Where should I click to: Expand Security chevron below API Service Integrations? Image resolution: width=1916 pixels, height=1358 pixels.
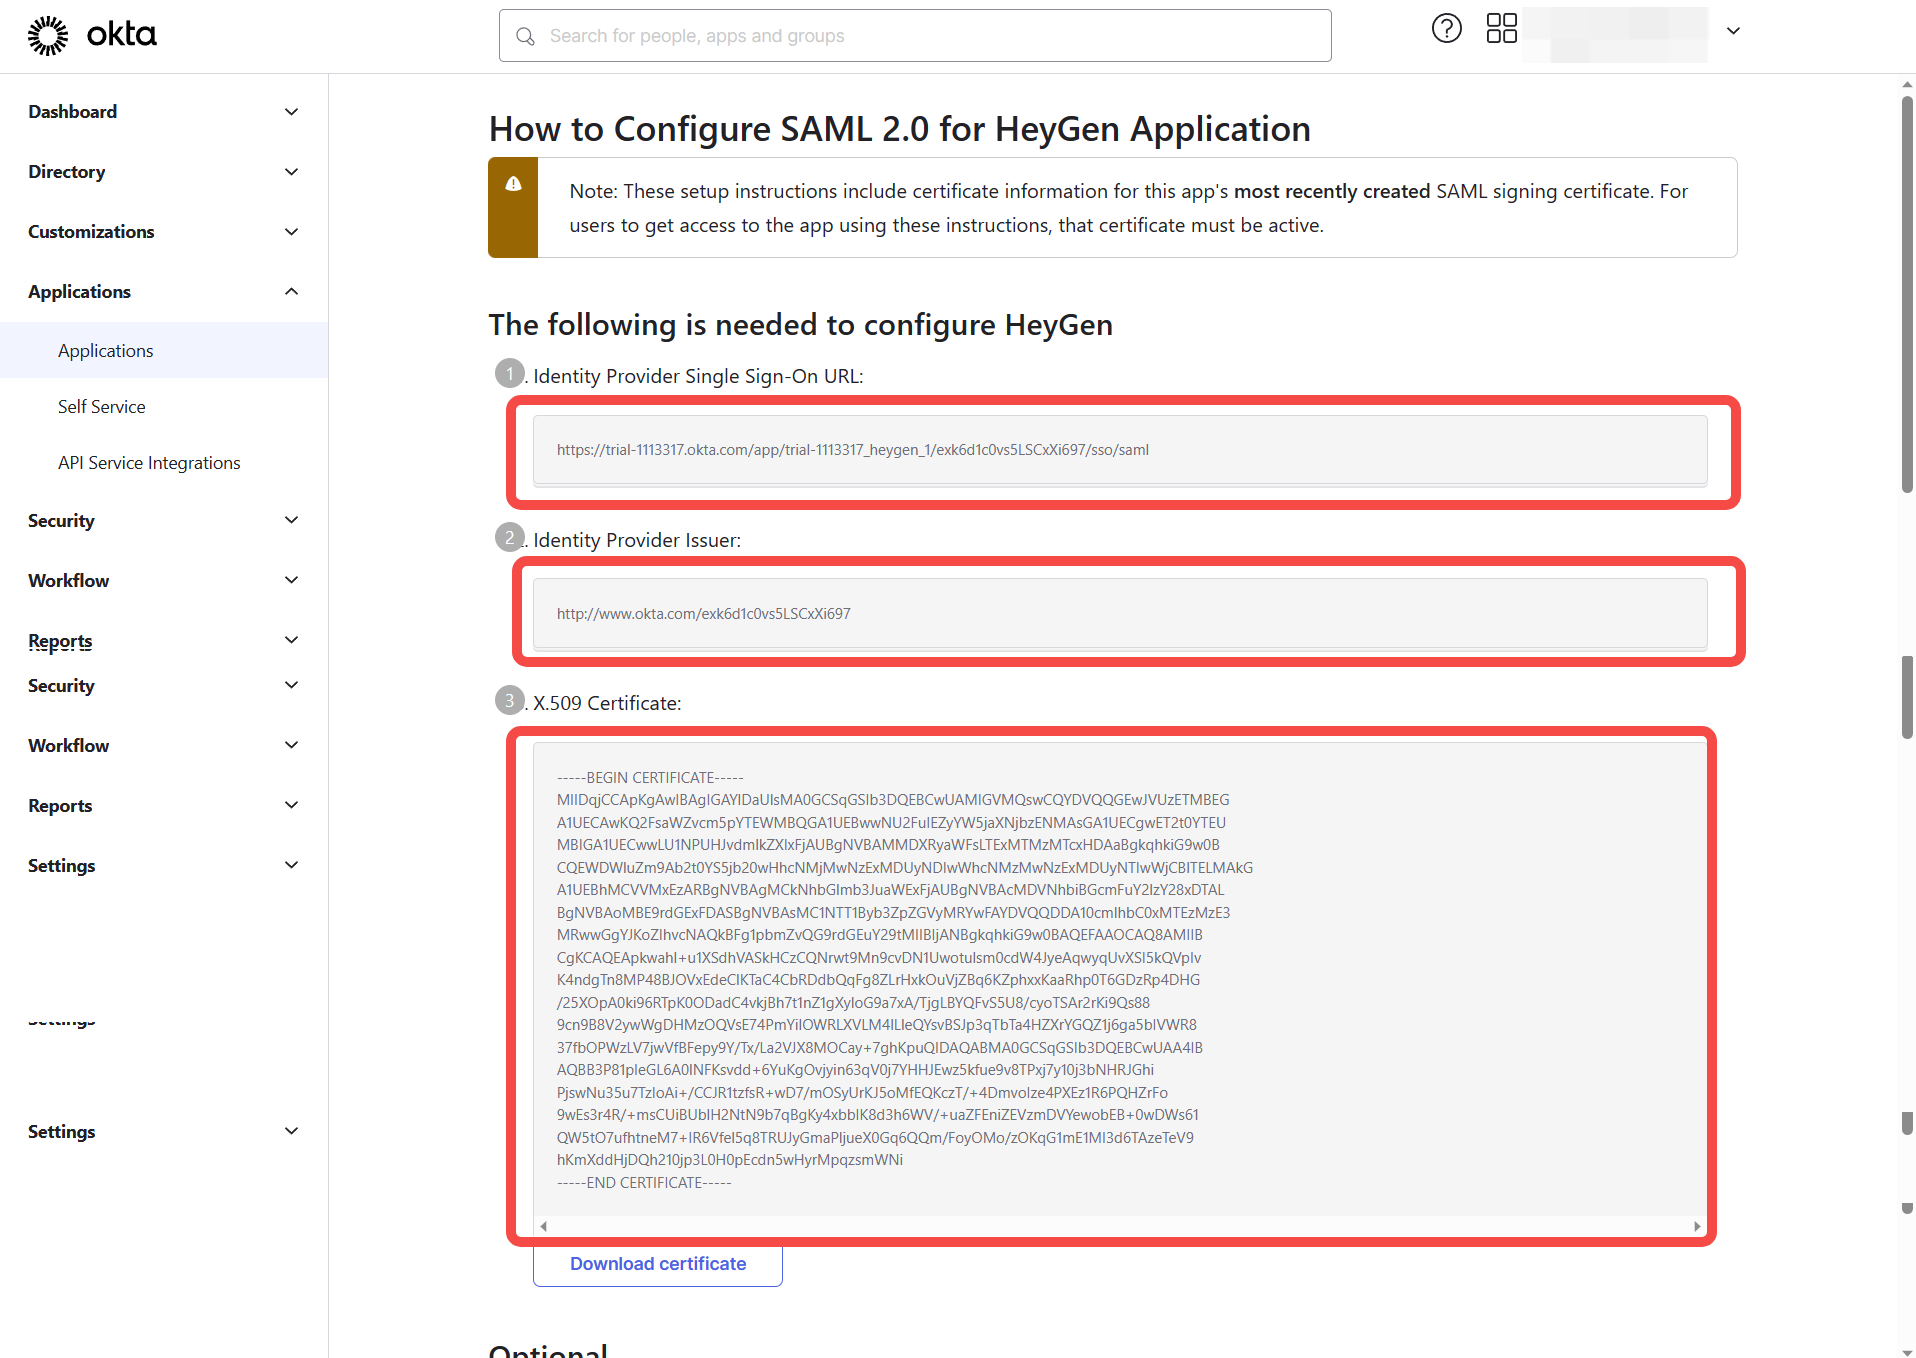291,520
